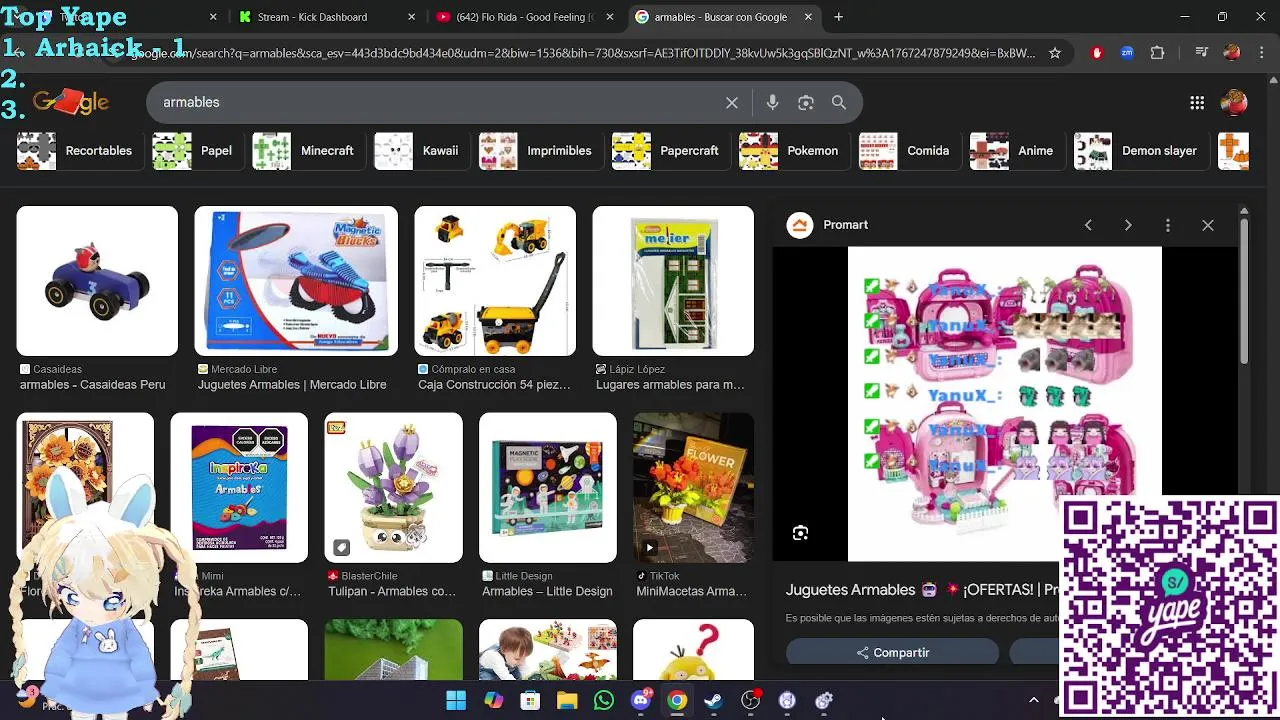Open the blue zm extension icon
The image size is (1280, 720).
pos(1127,53)
